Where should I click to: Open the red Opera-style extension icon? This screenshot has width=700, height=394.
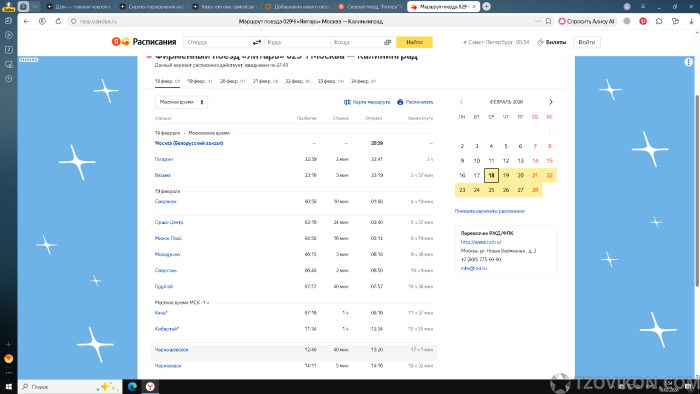coord(643,21)
